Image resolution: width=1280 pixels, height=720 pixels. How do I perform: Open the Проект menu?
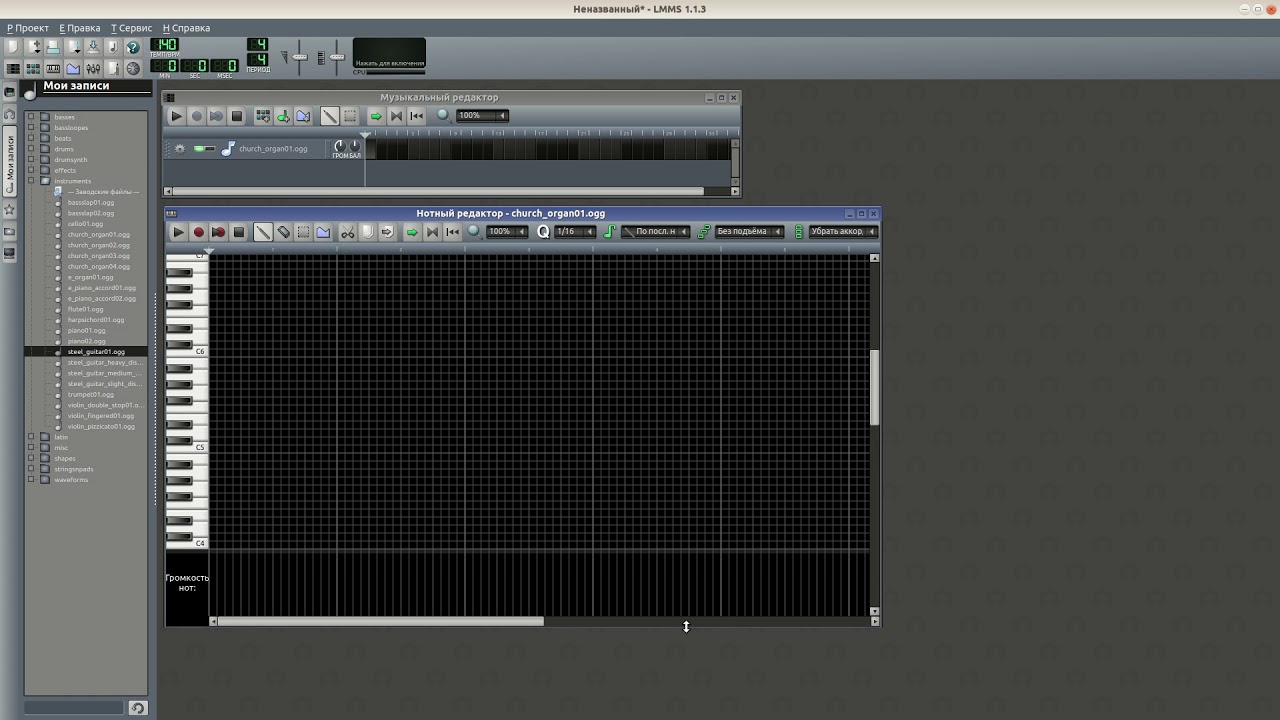click(28, 28)
